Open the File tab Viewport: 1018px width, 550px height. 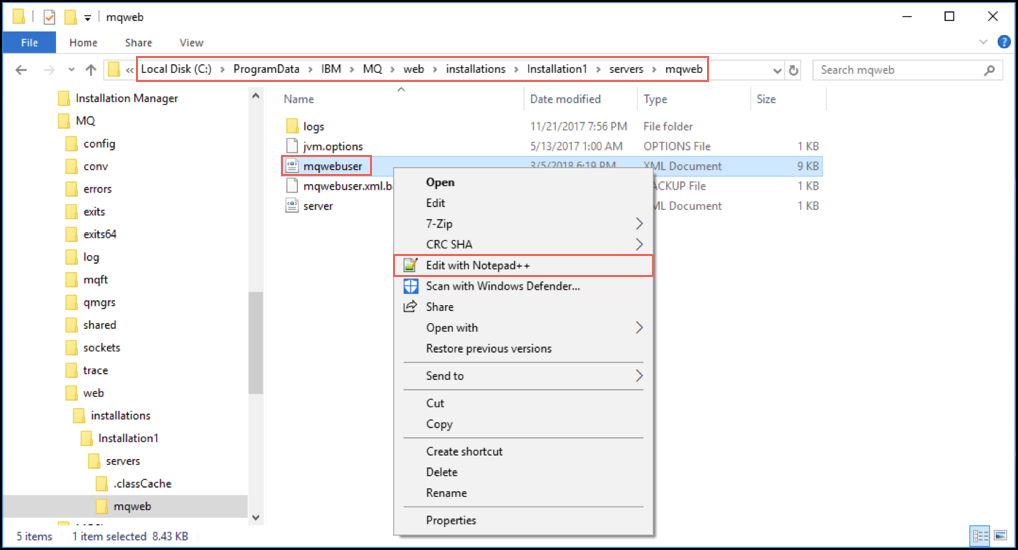pos(29,43)
